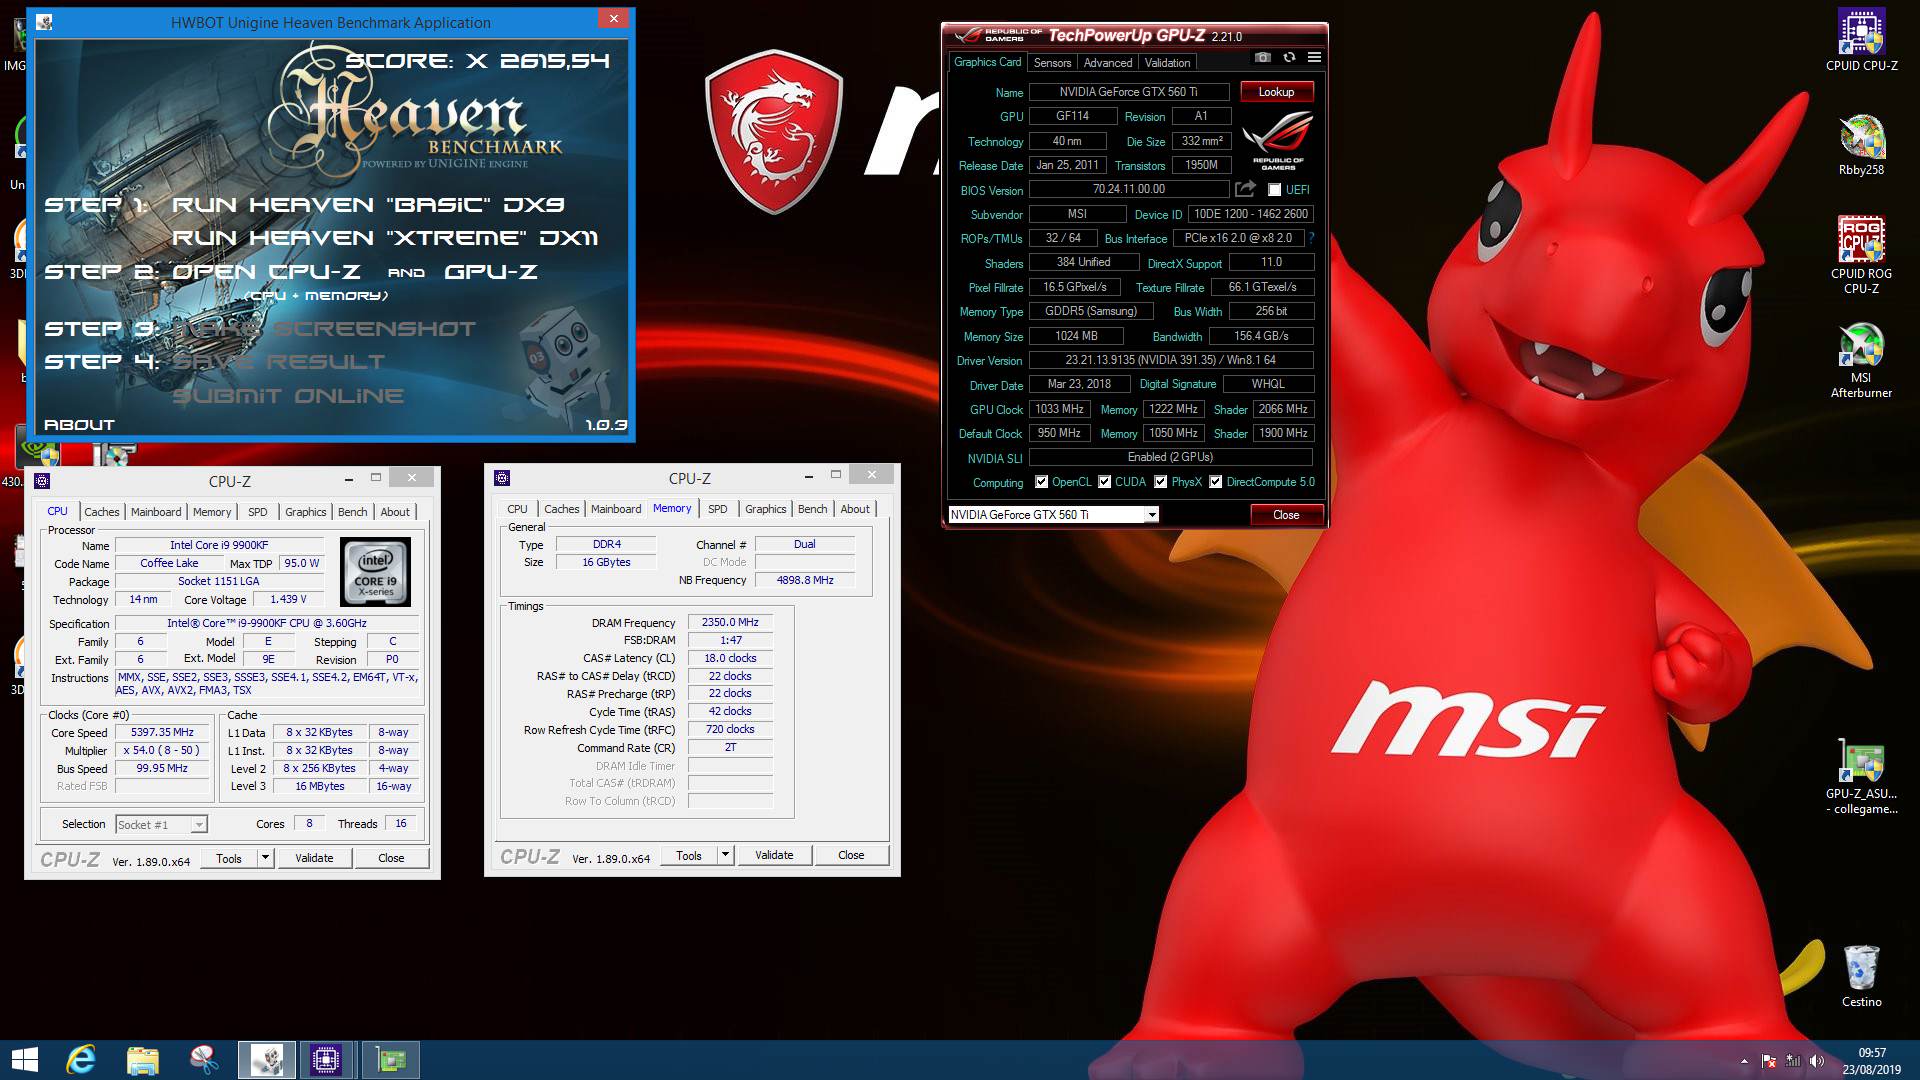Click Submit Online in Heaven app
Image resolution: width=1920 pixels, height=1080 pixels.
click(288, 396)
